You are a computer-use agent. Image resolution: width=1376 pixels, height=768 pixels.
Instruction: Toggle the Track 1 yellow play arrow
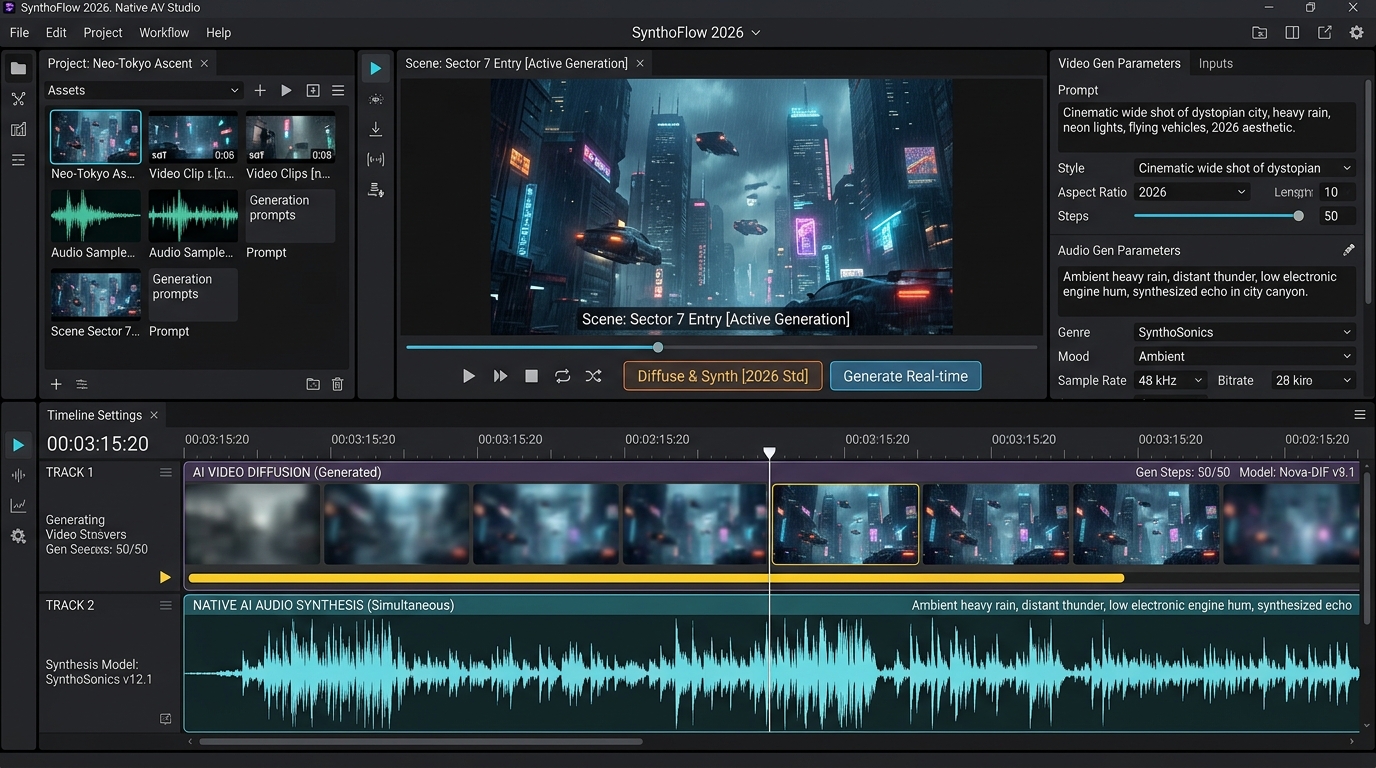point(165,577)
